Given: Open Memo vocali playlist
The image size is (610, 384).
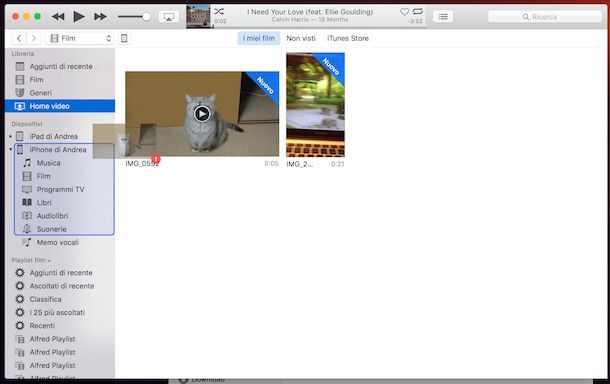Looking at the screenshot, I should pos(58,242).
